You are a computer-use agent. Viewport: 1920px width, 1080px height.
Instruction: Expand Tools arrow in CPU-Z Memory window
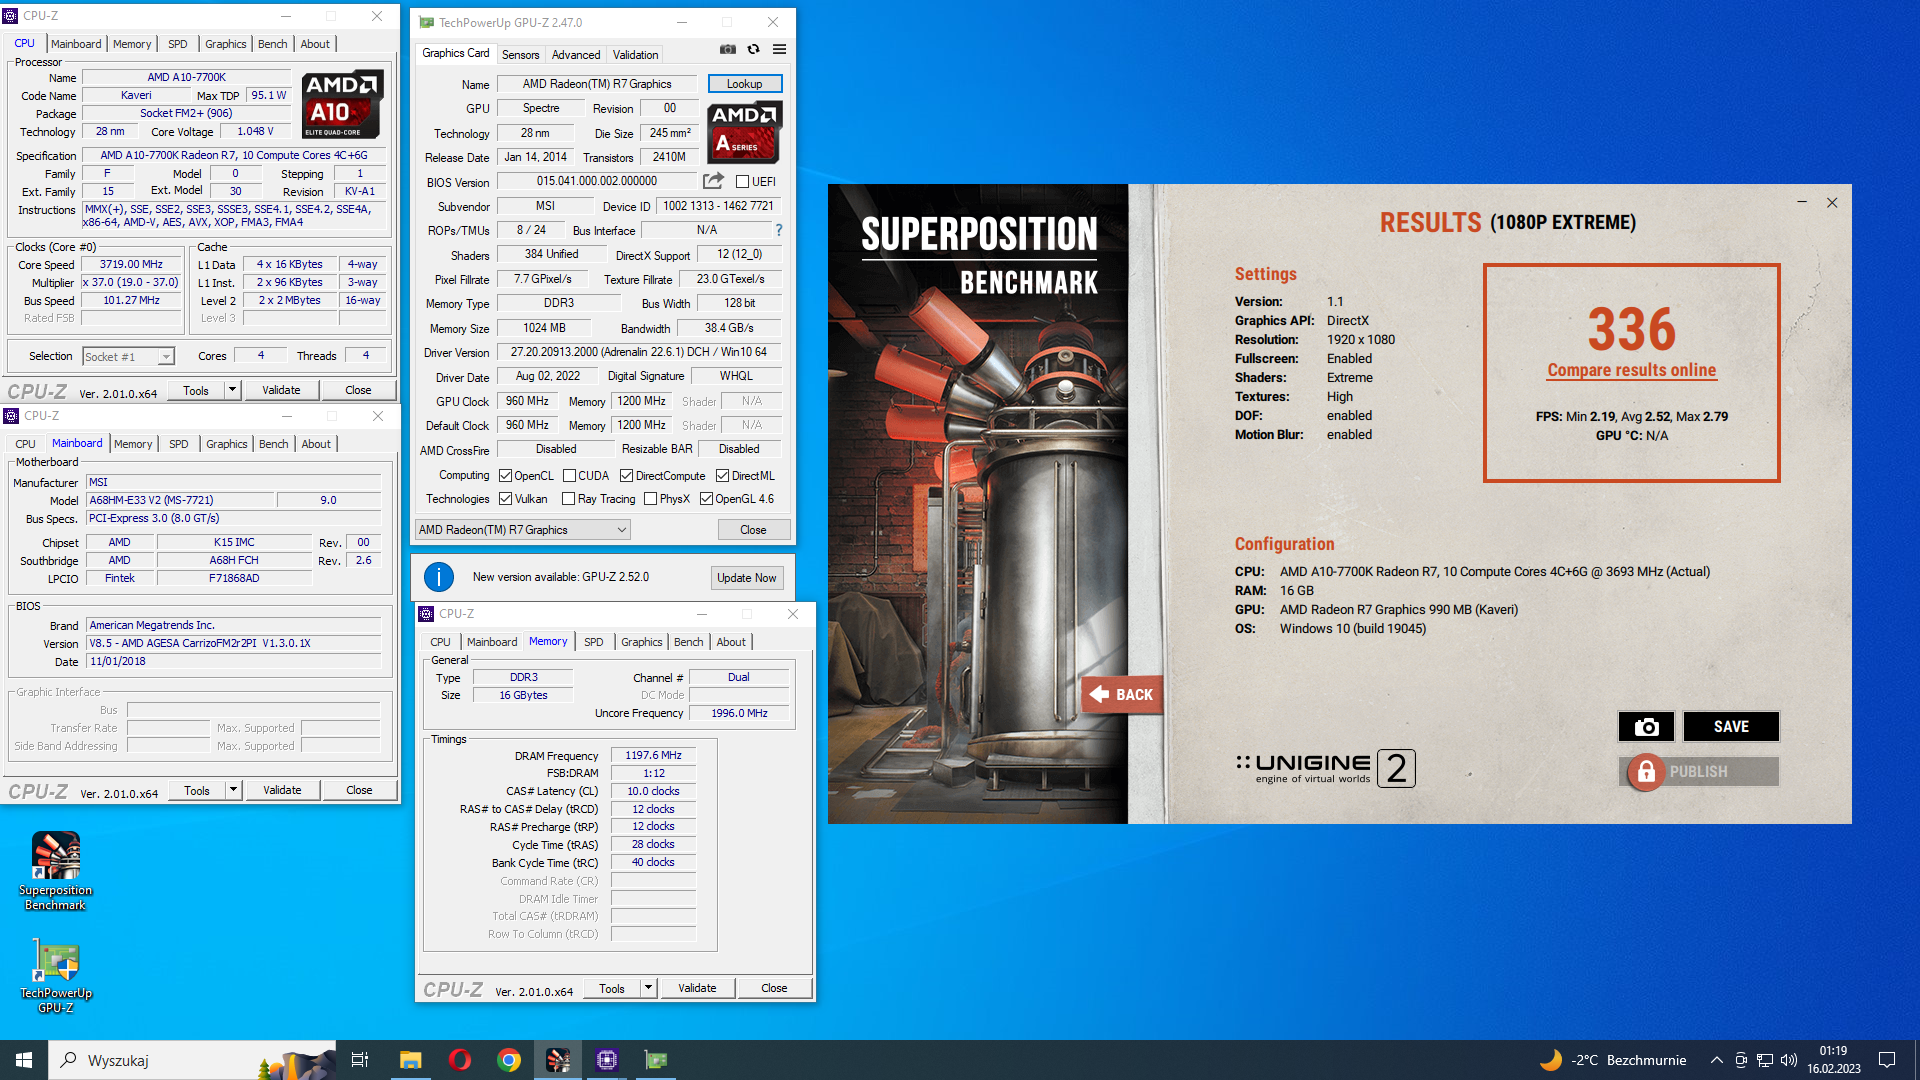(649, 988)
